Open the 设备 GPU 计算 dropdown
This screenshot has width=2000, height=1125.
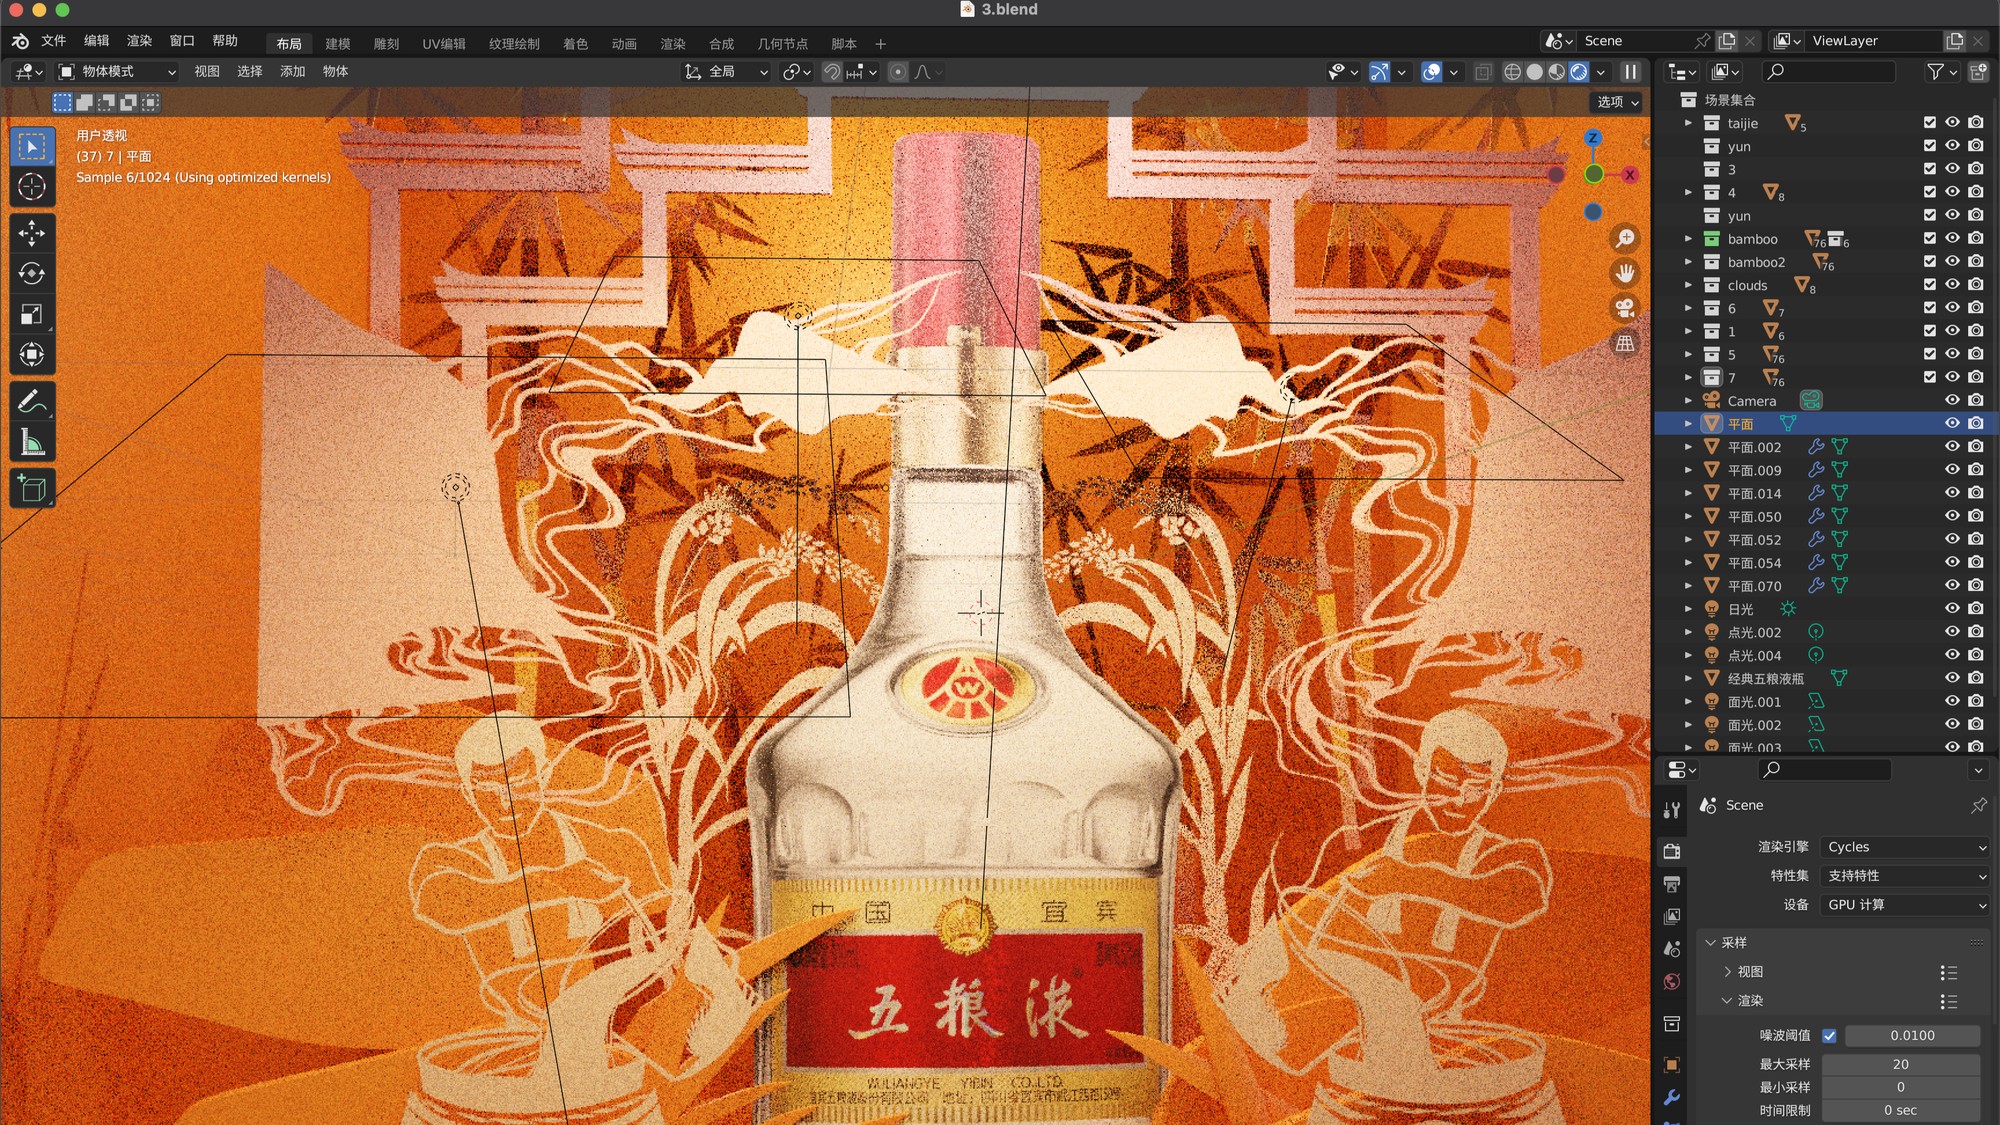[x=1905, y=905]
